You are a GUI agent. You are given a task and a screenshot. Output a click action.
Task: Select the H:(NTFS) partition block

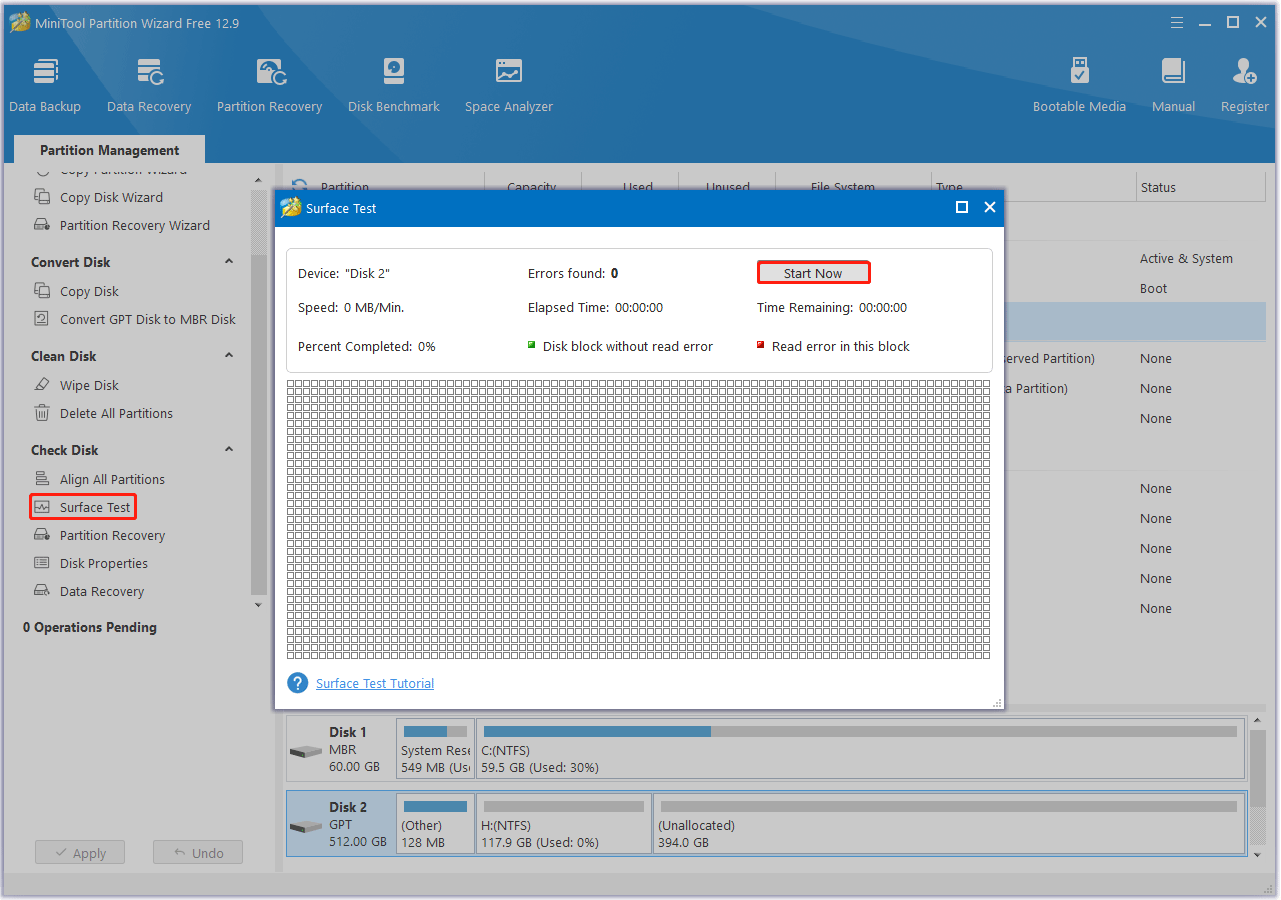(564, 824)
